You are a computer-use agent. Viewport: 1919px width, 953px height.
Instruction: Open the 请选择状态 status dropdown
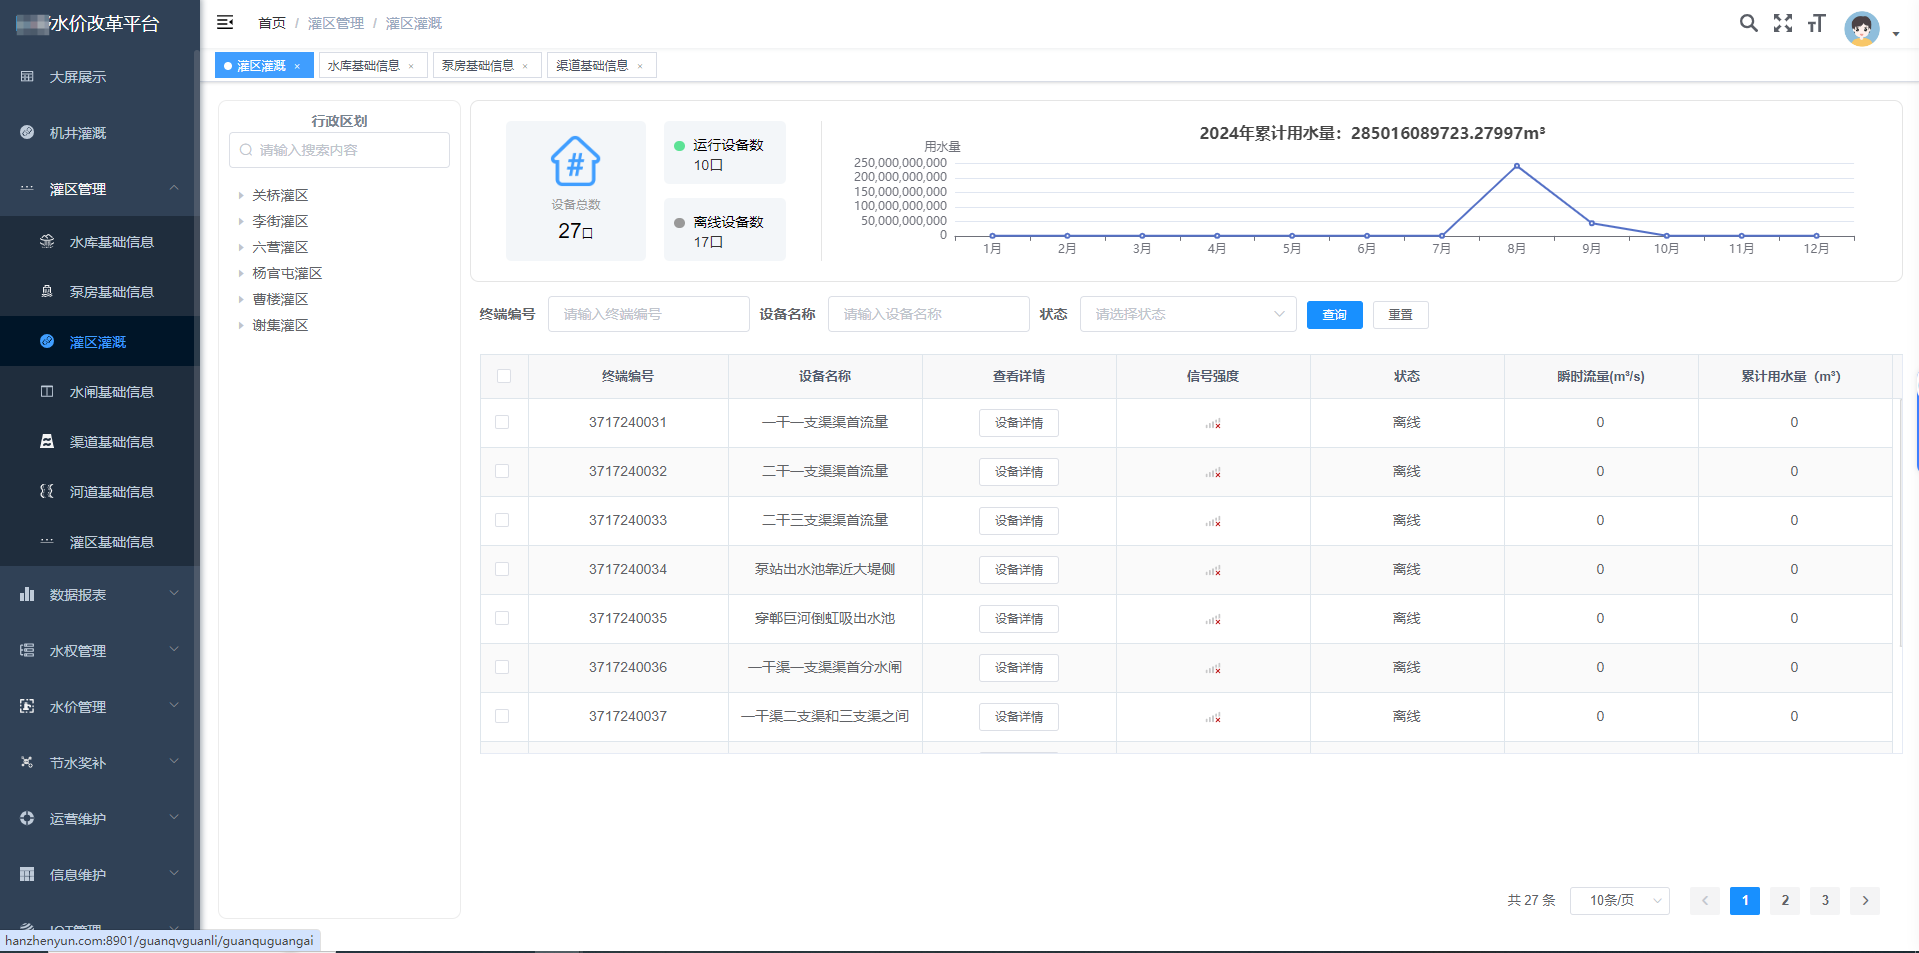click(1188, 313)
